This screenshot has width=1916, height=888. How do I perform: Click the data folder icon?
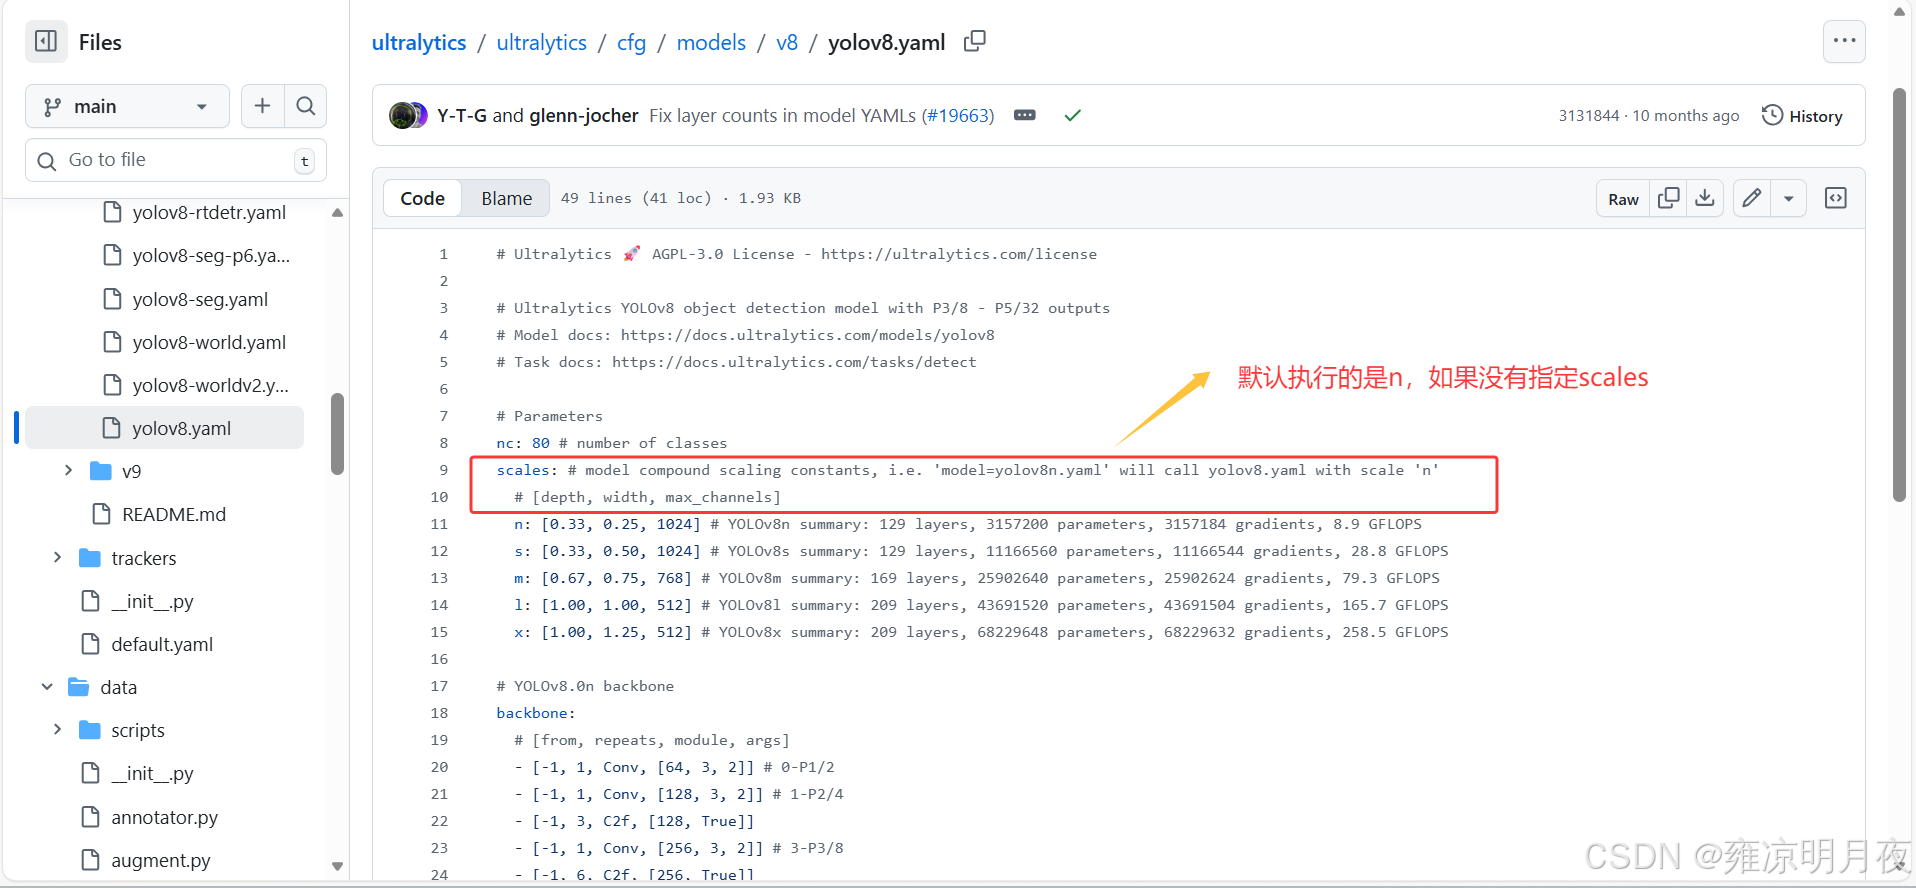pyautogui.click(x=79, y=687)
